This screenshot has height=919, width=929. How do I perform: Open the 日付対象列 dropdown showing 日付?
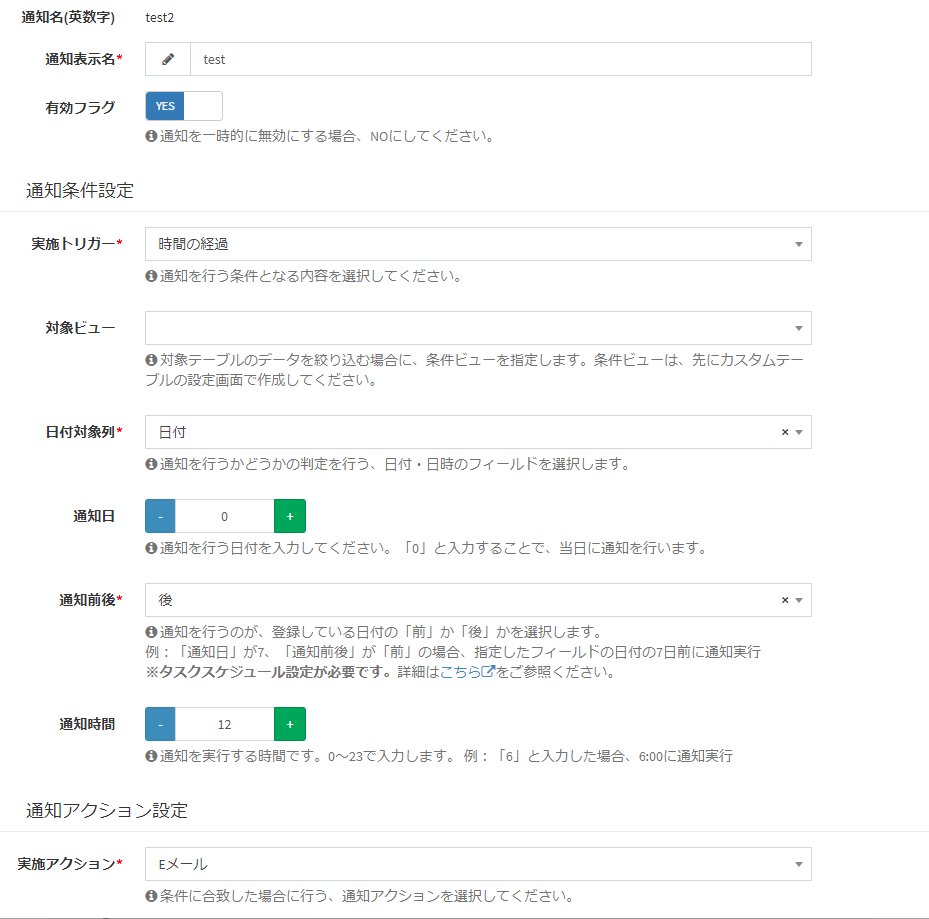478,432
